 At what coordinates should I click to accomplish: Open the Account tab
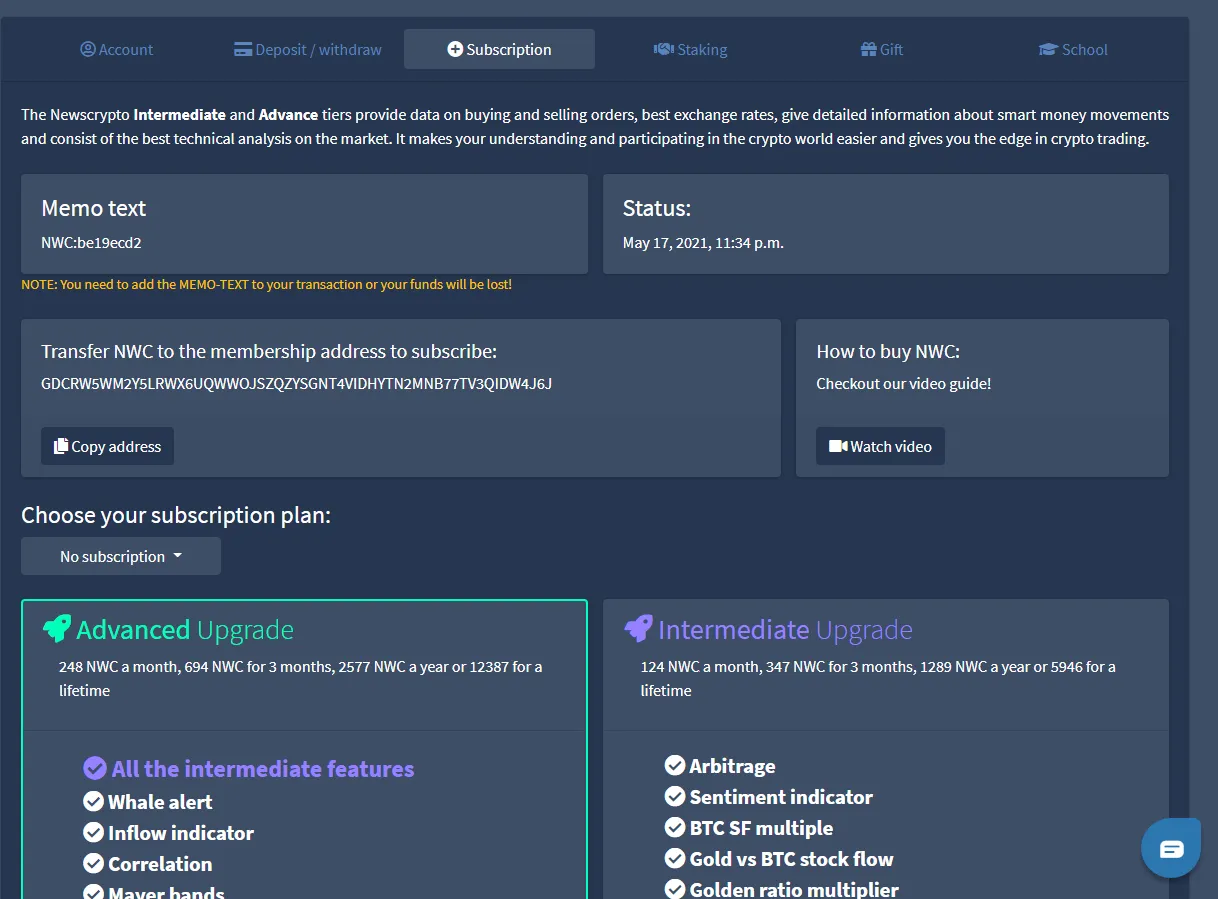117,49
